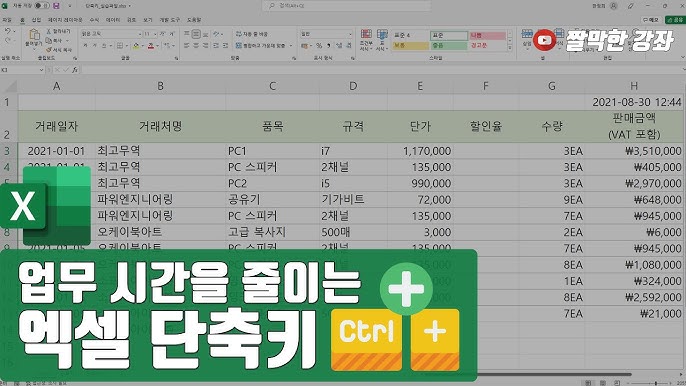
Task: Click Align Right icon
Action: pos(206,46)
